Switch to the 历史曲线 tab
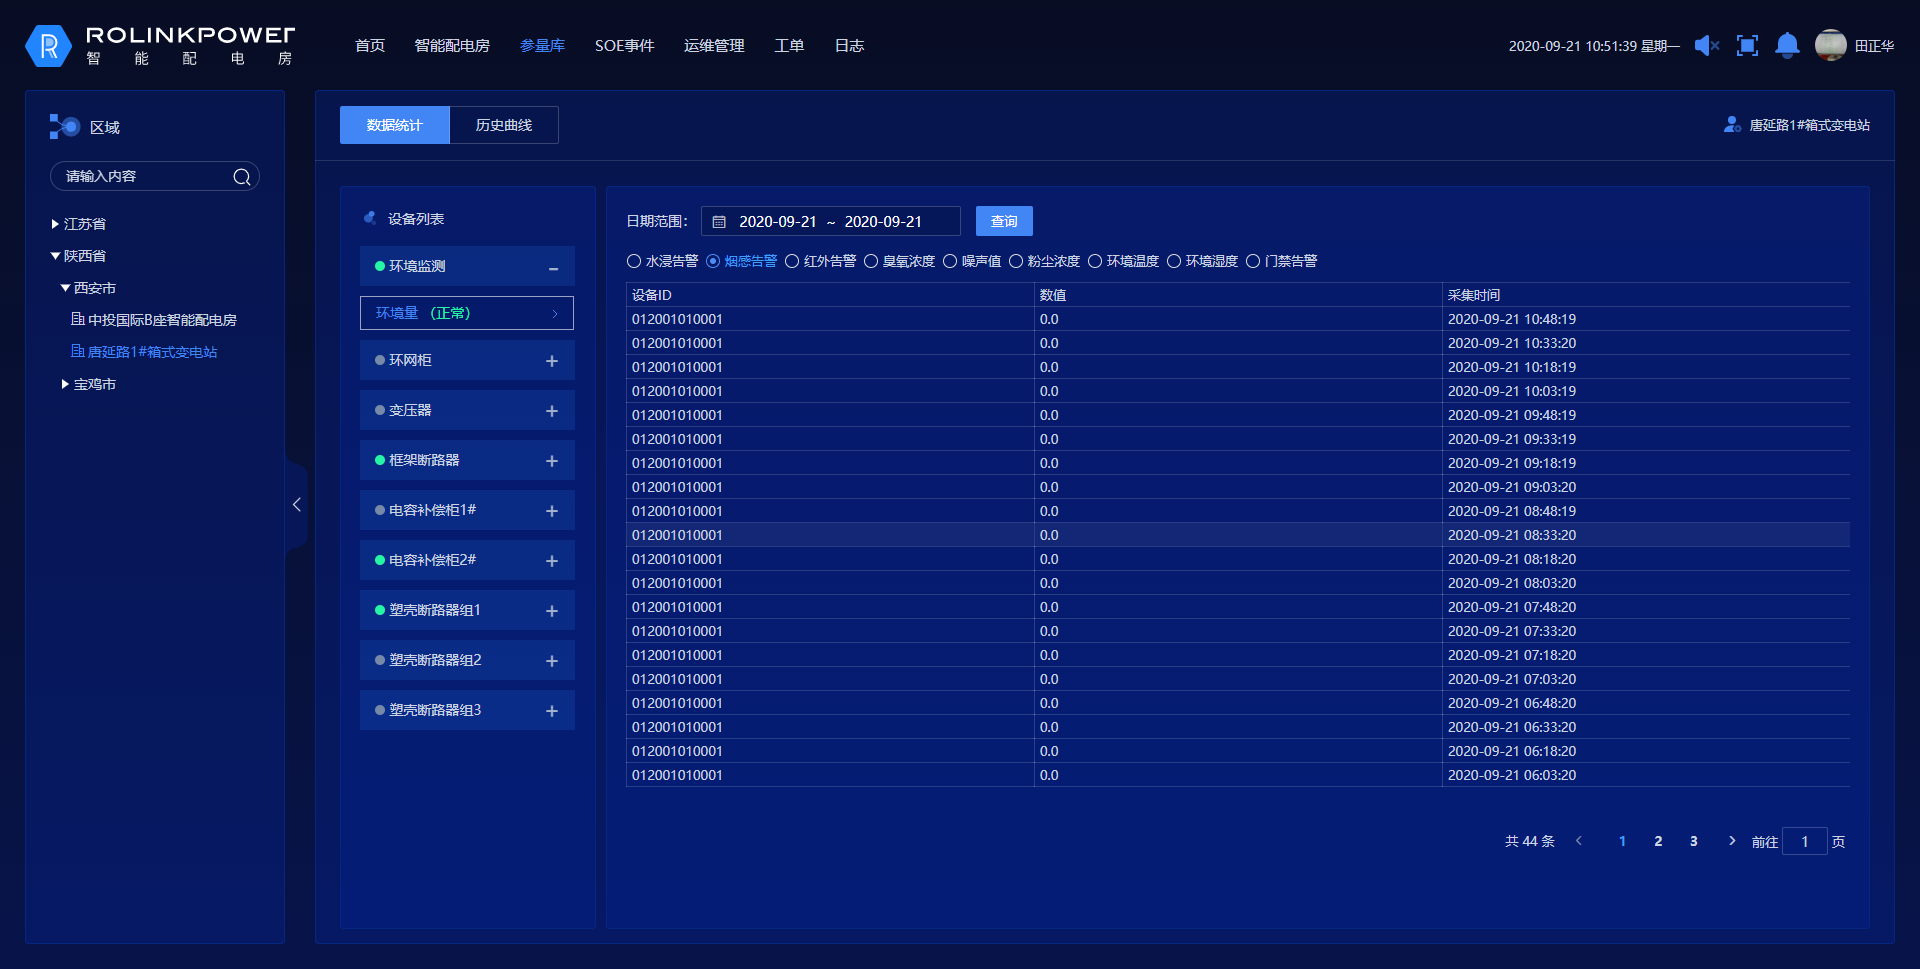 504,125
